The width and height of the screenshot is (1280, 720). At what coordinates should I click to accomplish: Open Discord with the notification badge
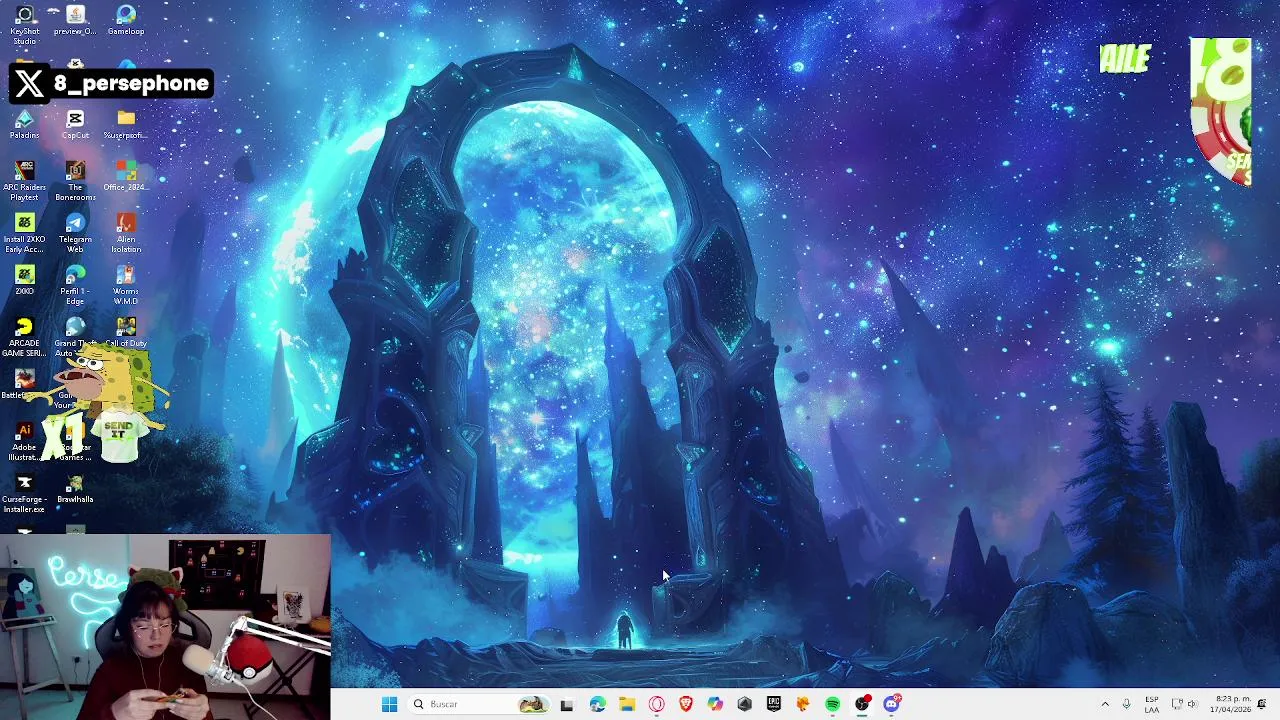pos(892,704)
